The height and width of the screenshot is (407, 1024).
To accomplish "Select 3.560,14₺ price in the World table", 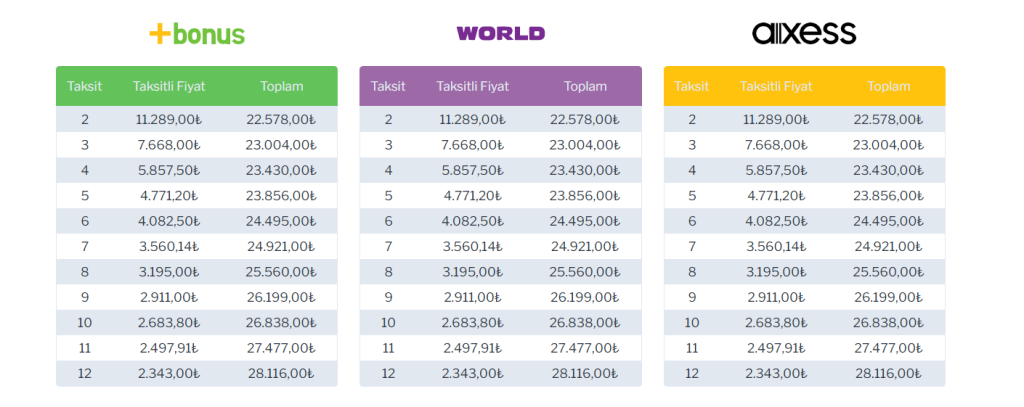I will [x=472, y=246].
